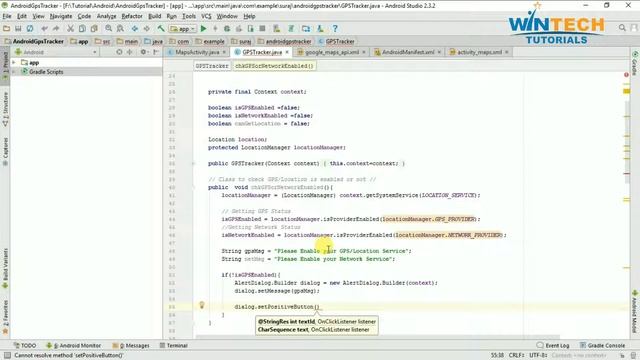Screen dimensions: 640x360
Task: Click the Stop square icon
Action: 262,29
